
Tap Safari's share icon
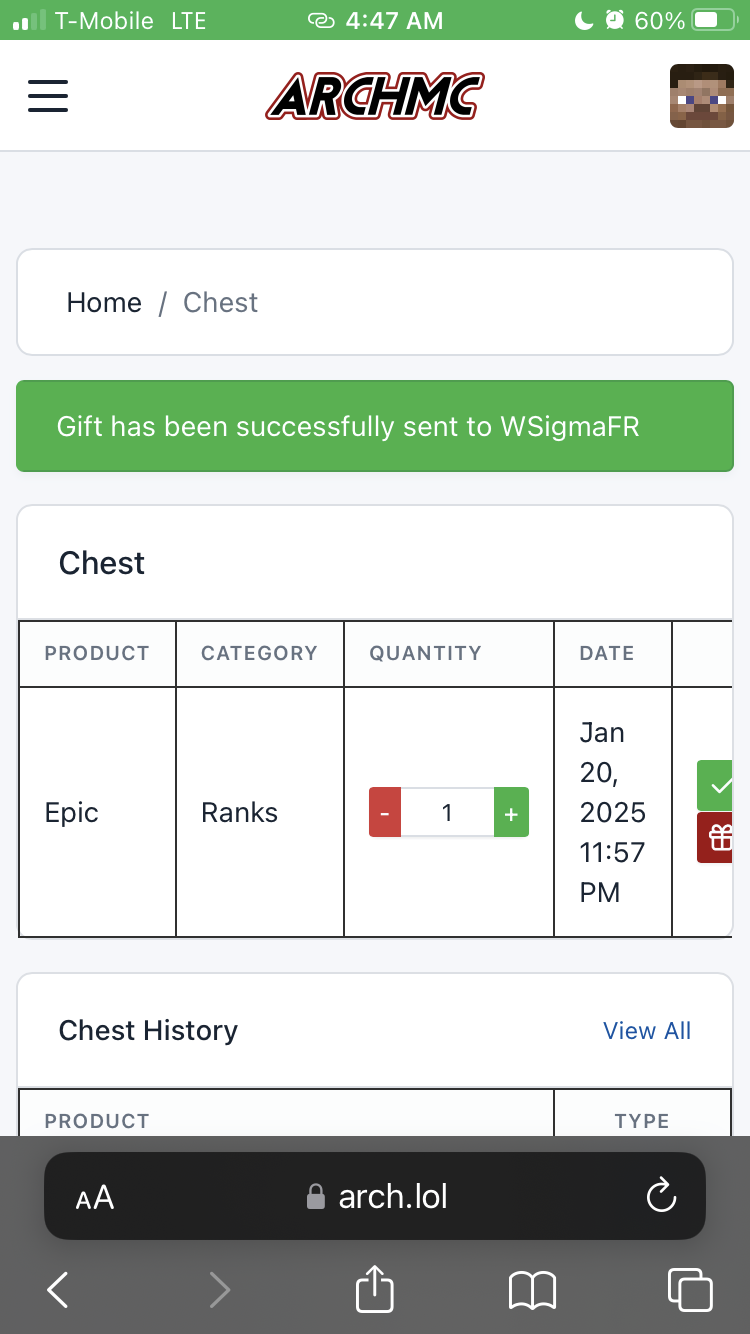pos(375,1288)
